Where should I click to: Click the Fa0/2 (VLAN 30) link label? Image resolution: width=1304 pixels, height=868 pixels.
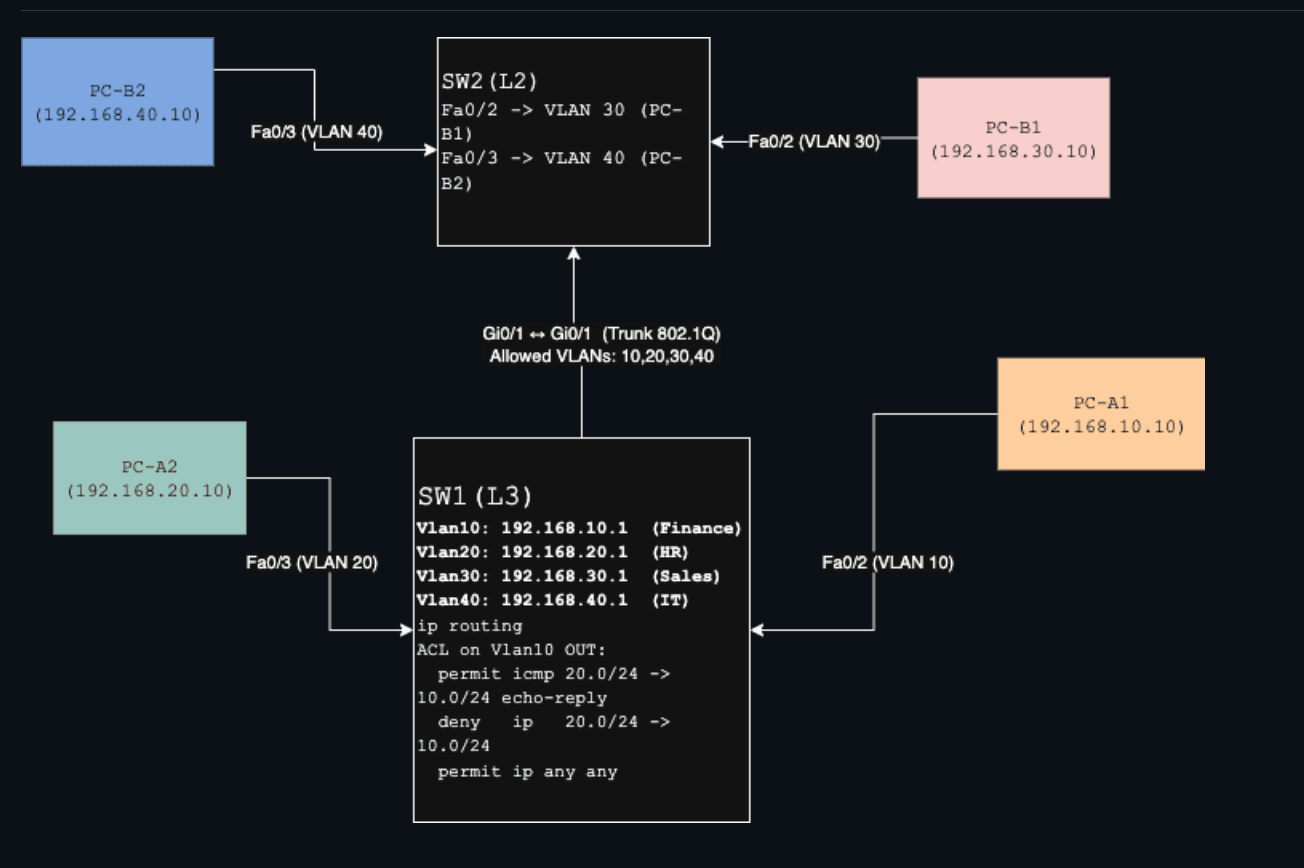click(813, 143)
